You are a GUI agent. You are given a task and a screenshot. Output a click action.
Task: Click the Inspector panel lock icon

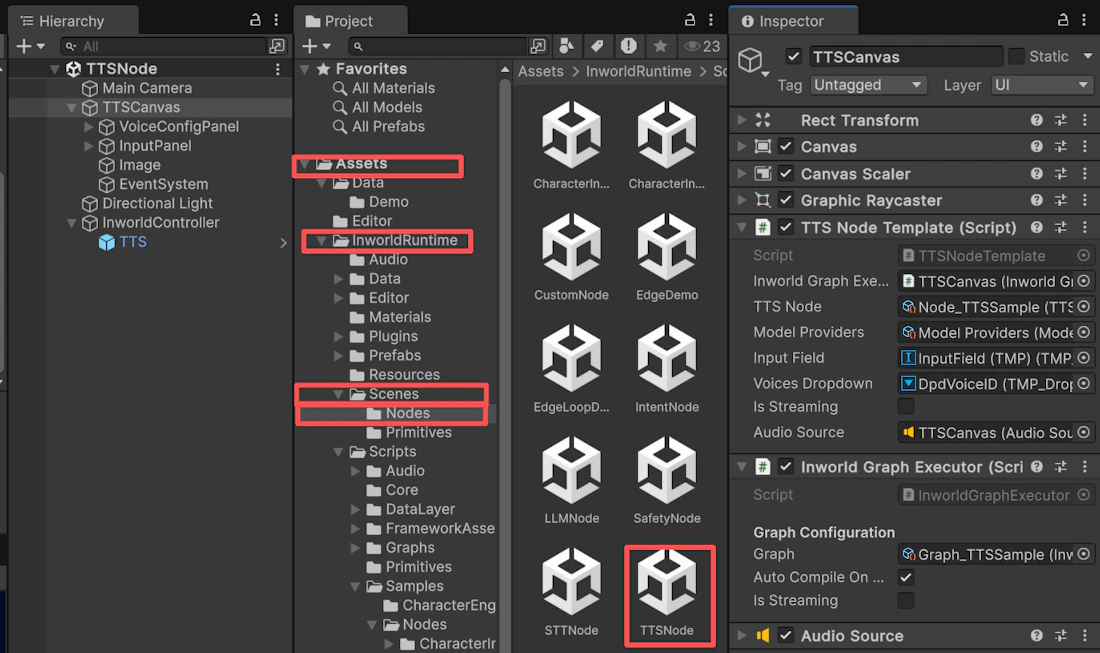(x=1063, y=20)
